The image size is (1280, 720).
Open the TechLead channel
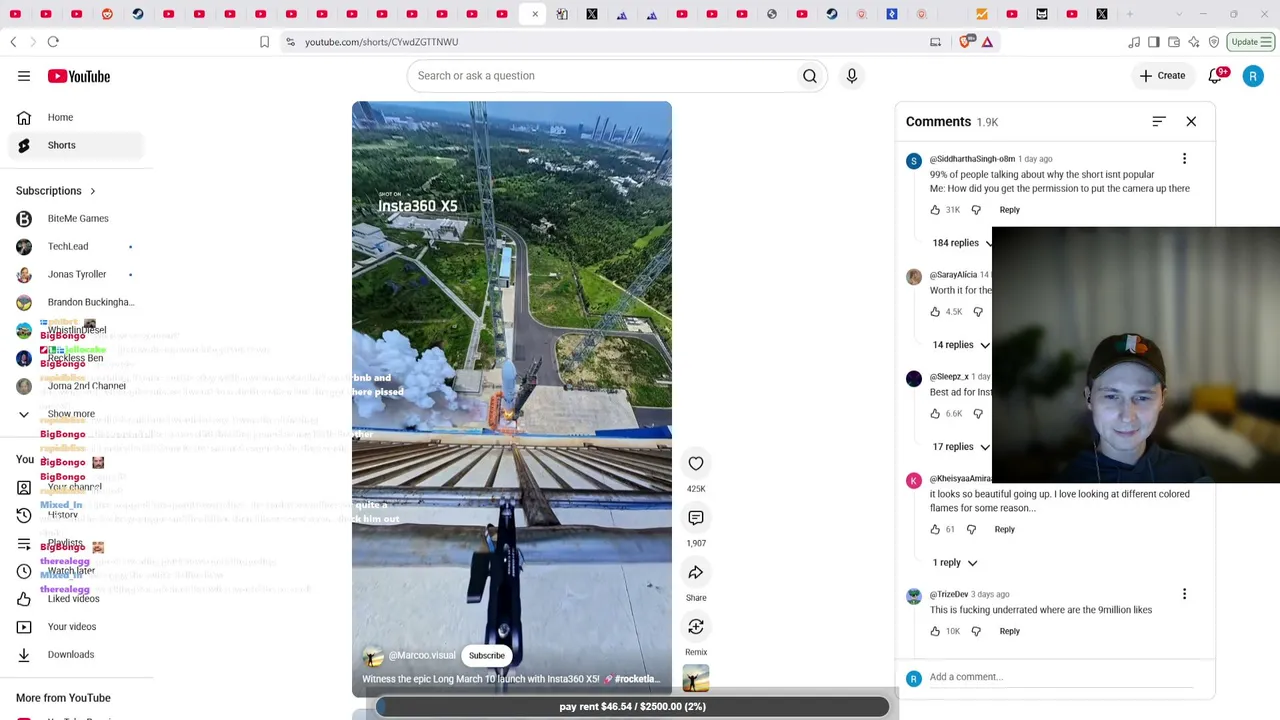pyautogui.click(x=77, y=247)
